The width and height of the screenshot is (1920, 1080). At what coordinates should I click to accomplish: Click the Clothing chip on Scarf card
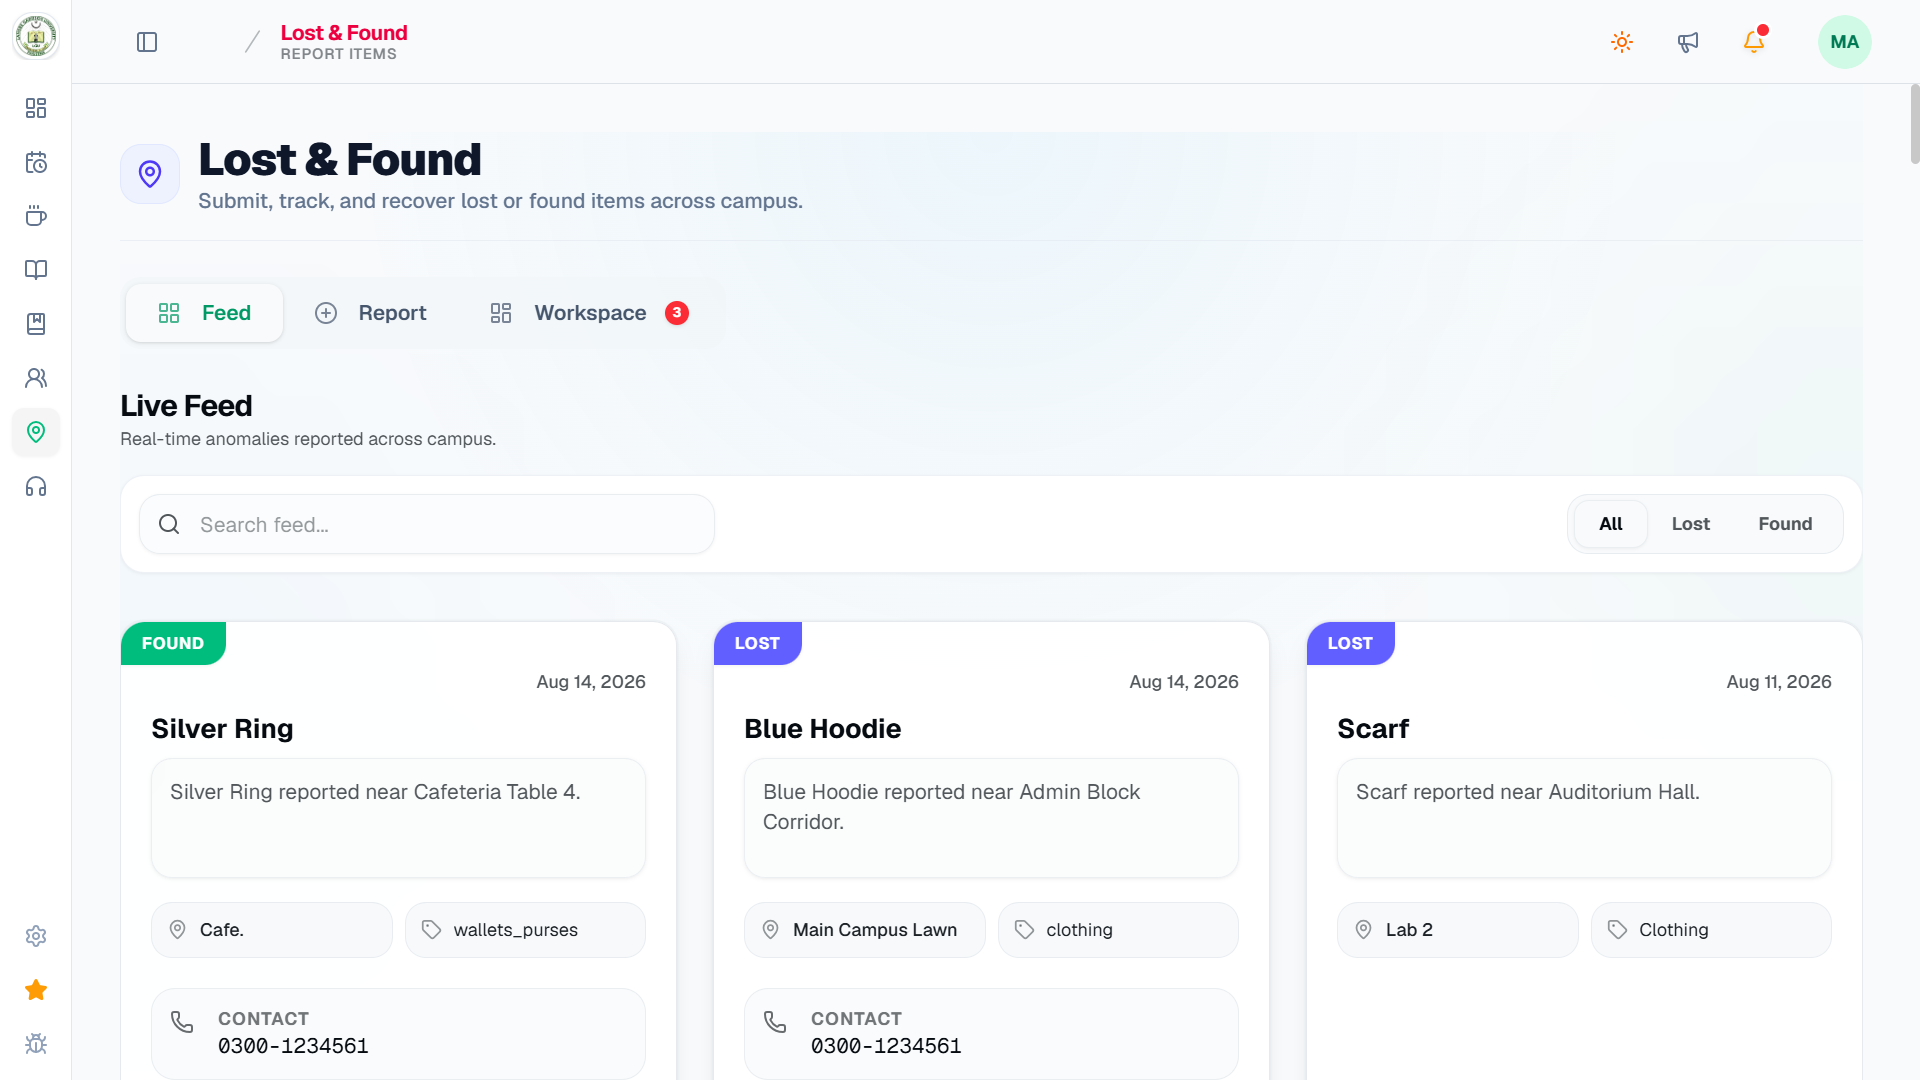point(1711,930)
